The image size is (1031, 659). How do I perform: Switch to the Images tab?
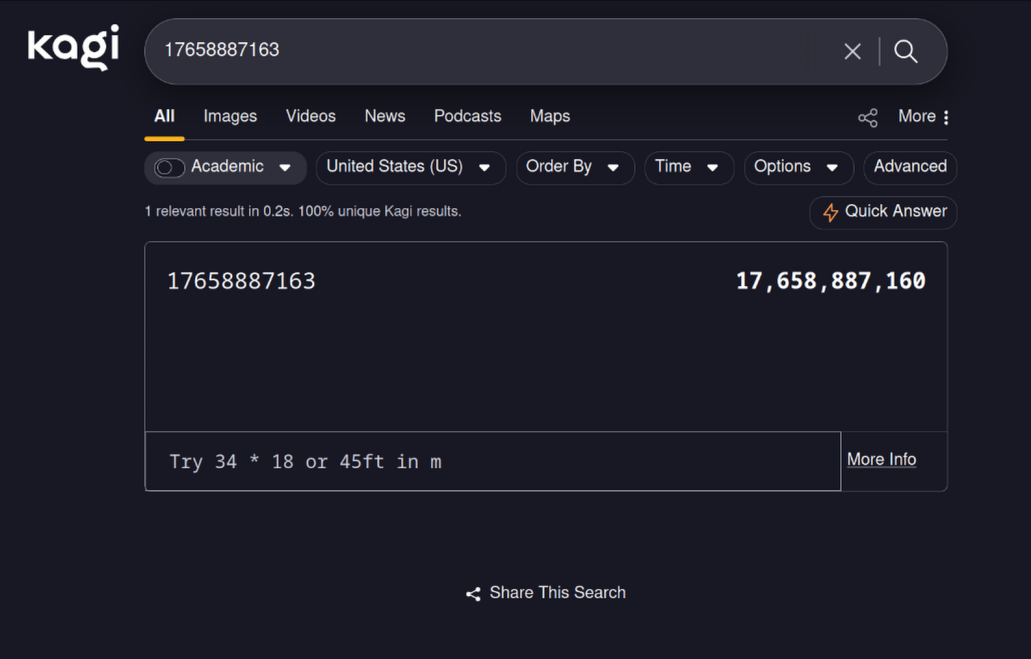coord(230,116)
